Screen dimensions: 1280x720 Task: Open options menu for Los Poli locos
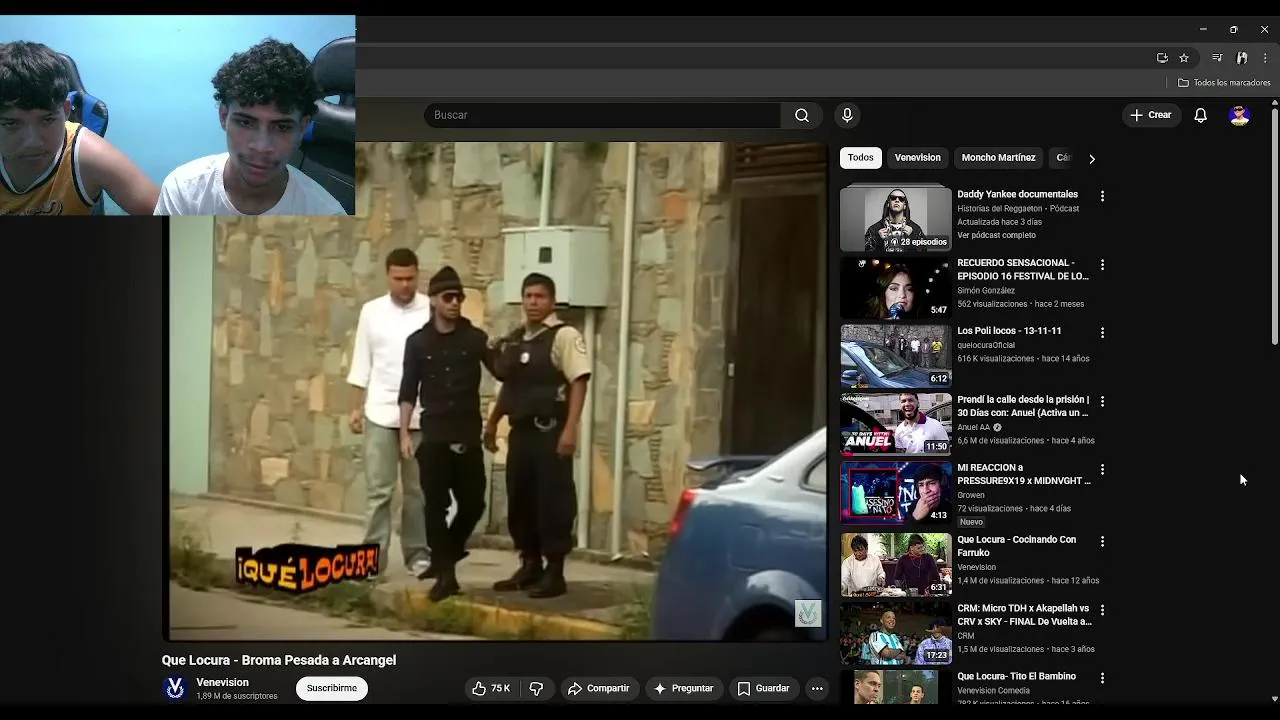point(1102,332)
